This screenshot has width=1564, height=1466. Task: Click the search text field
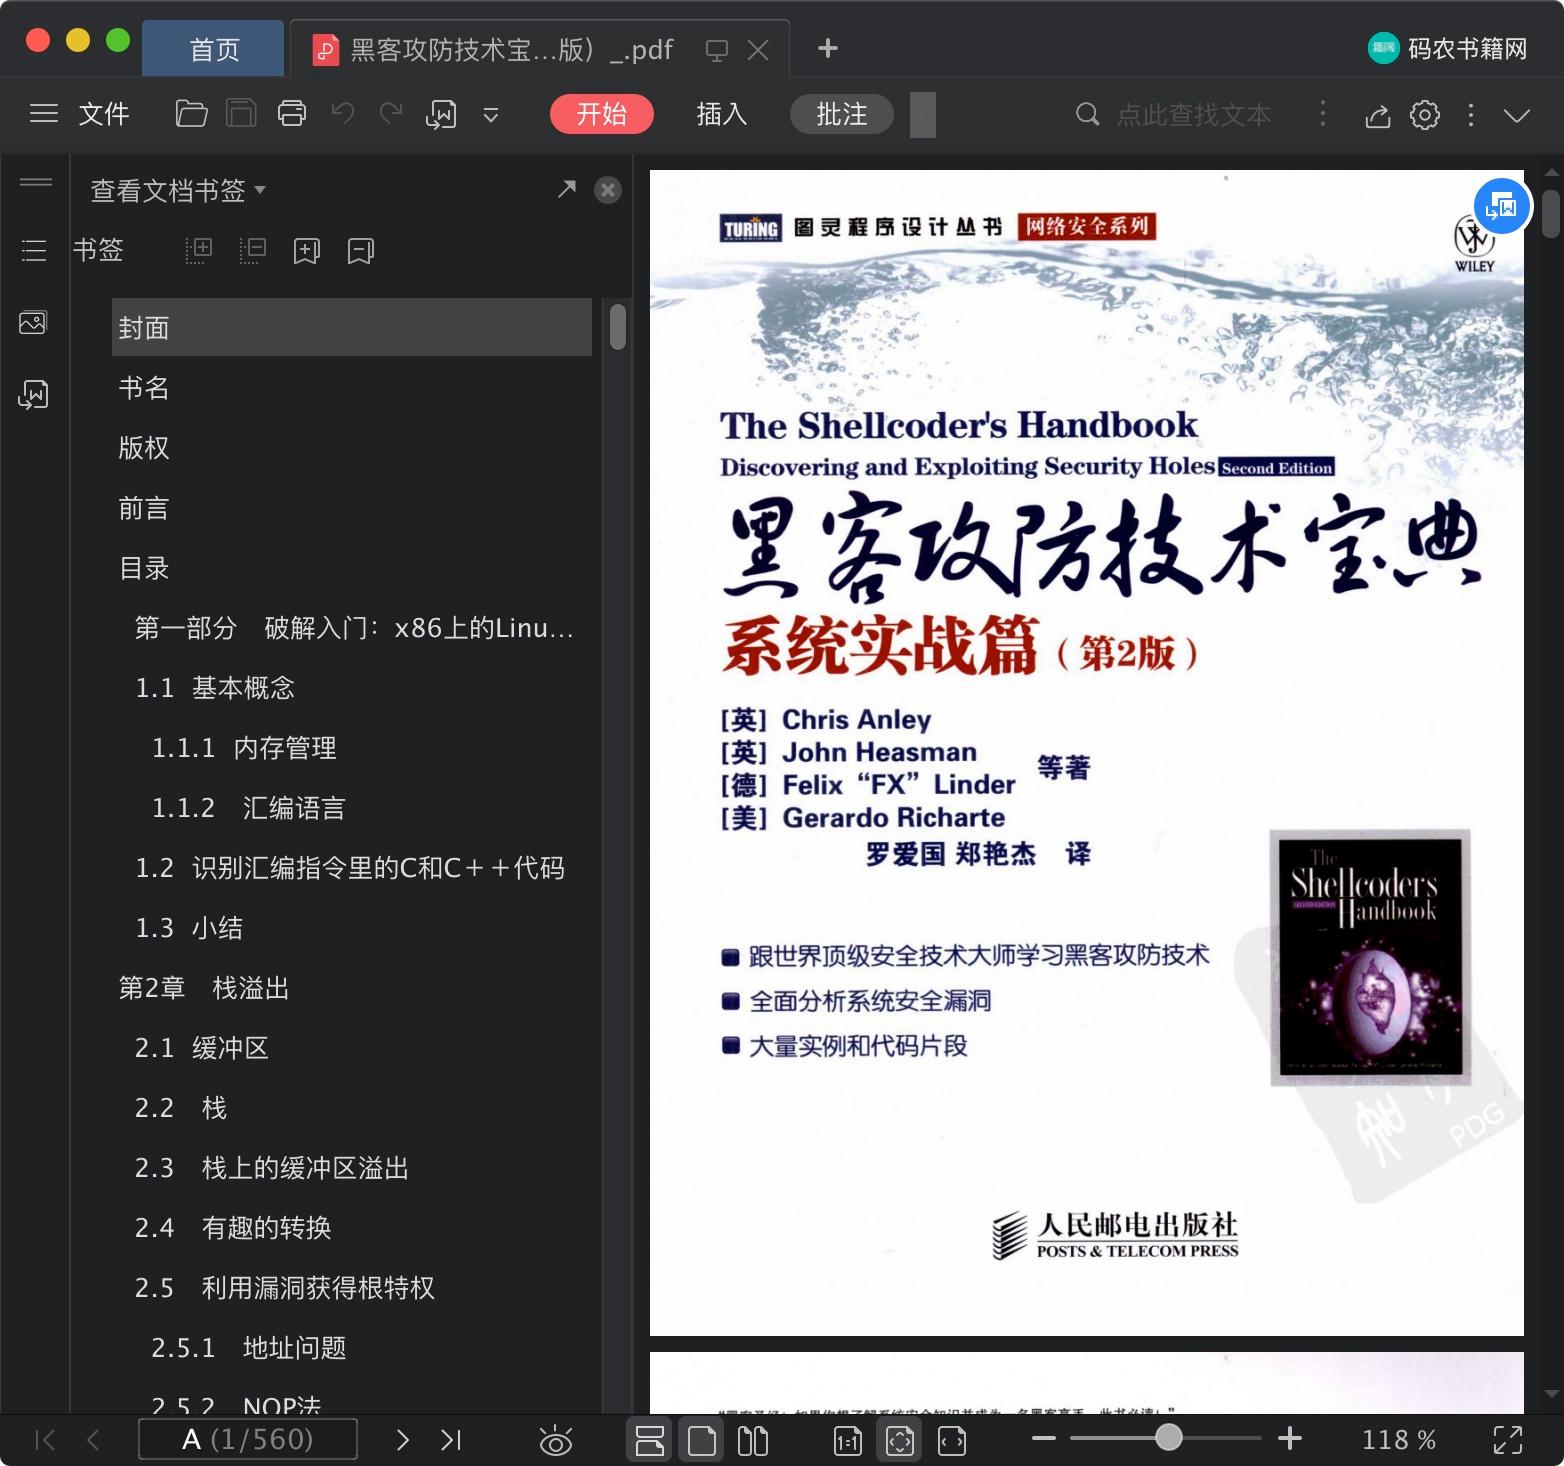tap(1193, 114)
